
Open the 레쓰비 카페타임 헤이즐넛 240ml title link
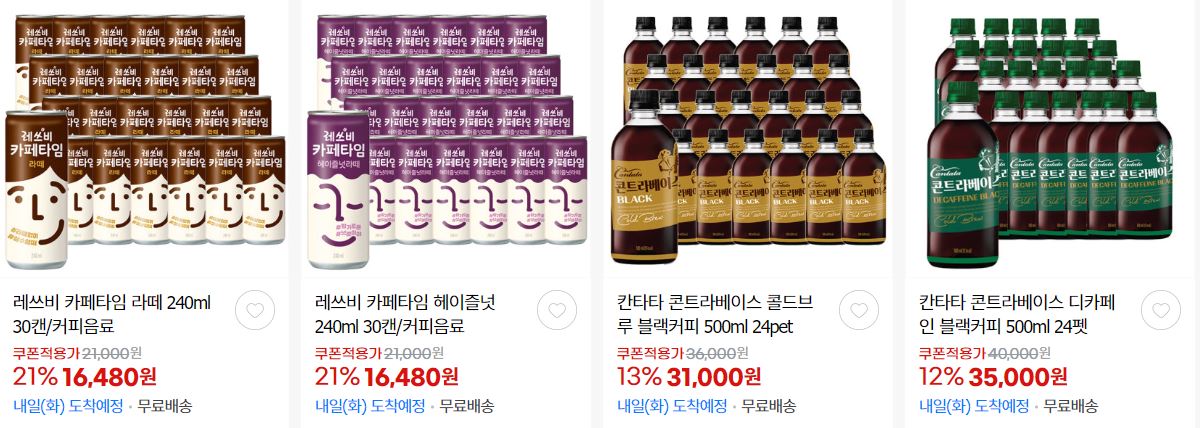tap(405, 313)
